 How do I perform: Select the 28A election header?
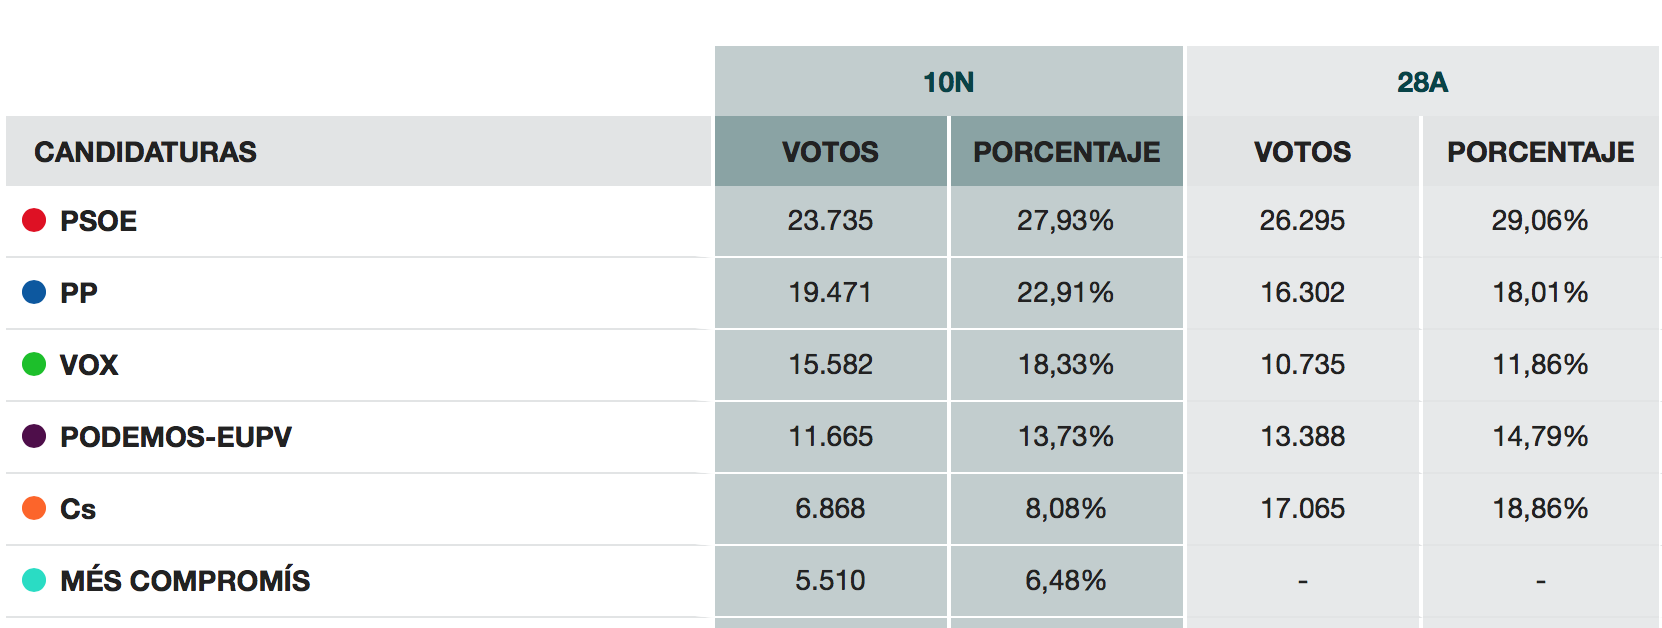pyautogui.click(x=1422, y=82)
